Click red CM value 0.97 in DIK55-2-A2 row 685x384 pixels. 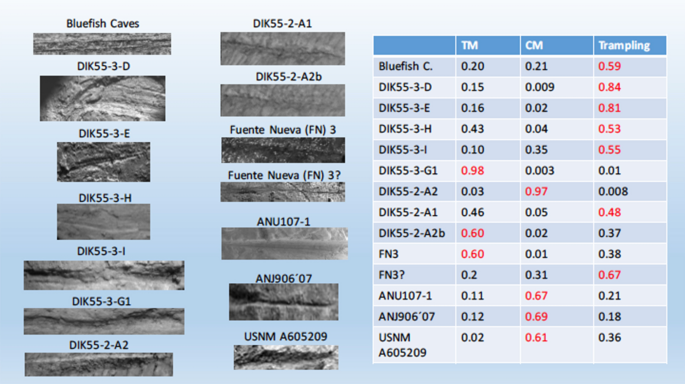click(x=536, y=191)
